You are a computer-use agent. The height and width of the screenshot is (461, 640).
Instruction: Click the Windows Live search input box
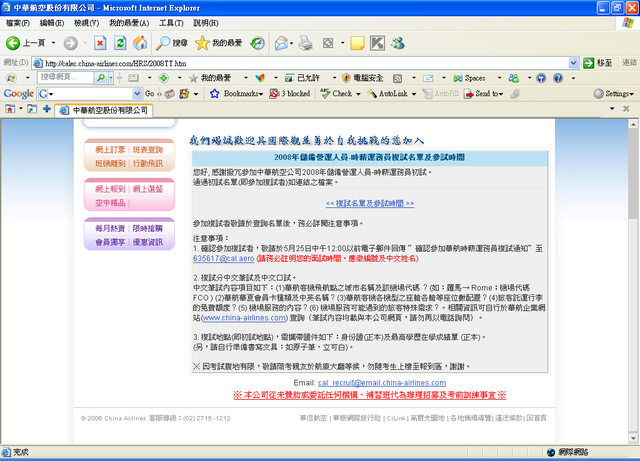coord(65,77)
